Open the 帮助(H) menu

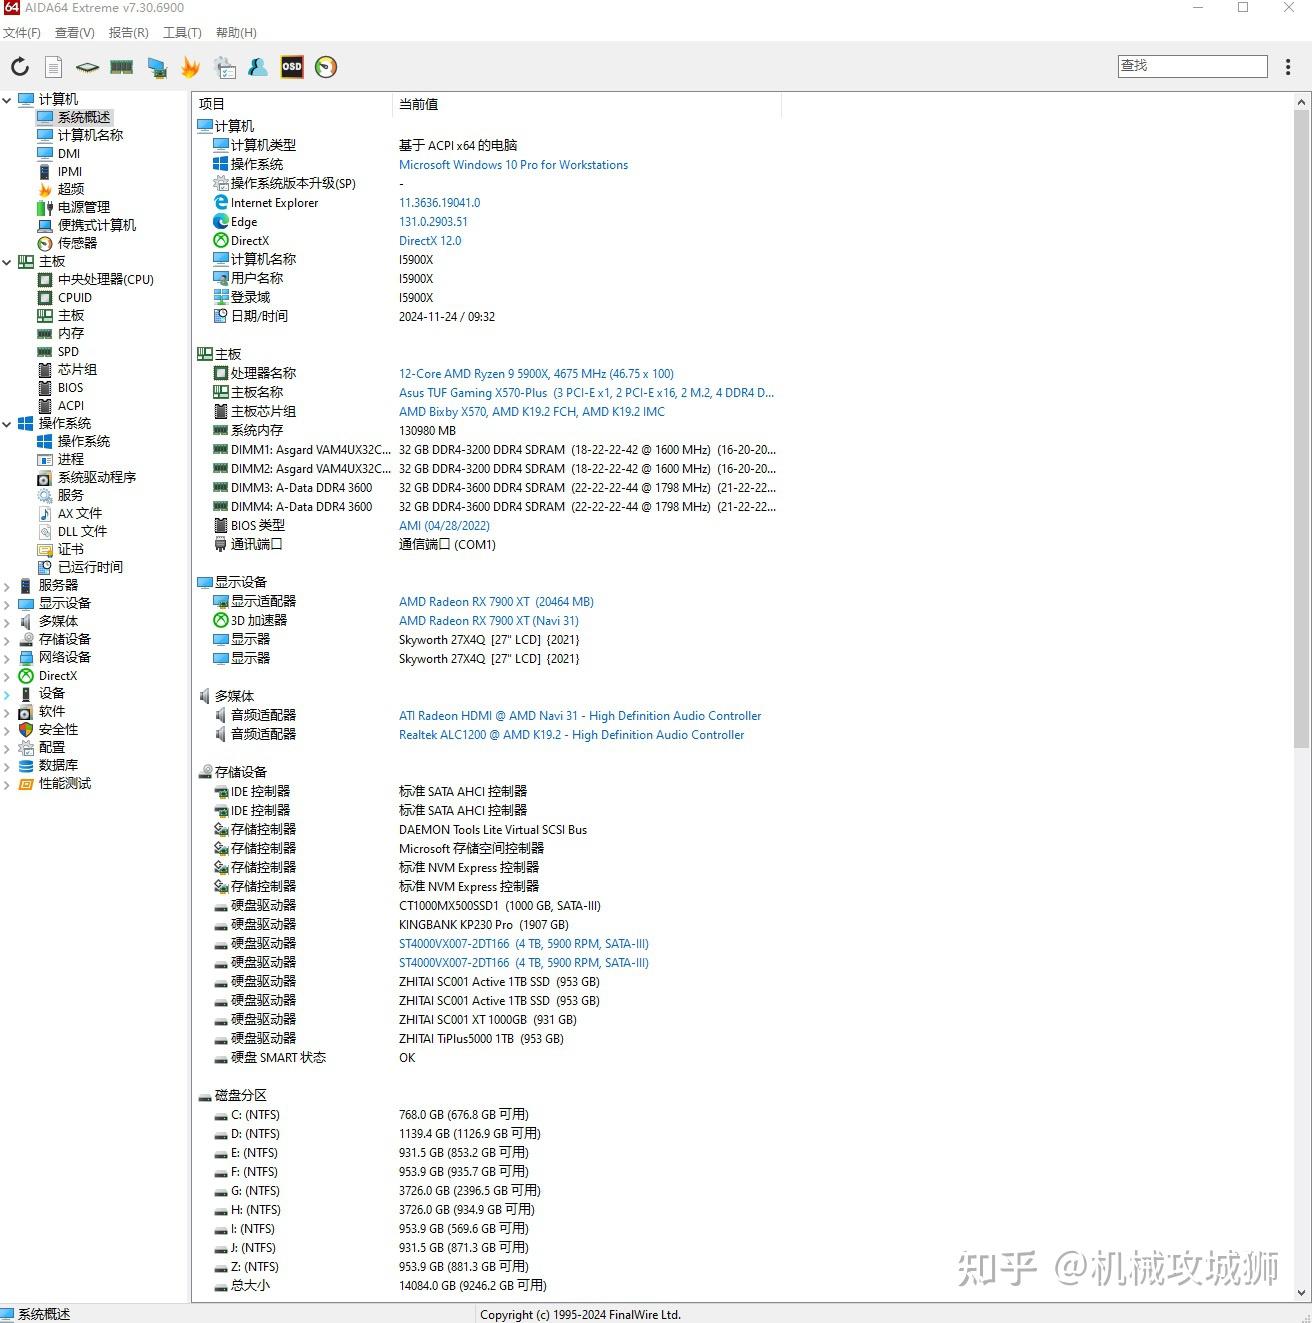(236, 33)
